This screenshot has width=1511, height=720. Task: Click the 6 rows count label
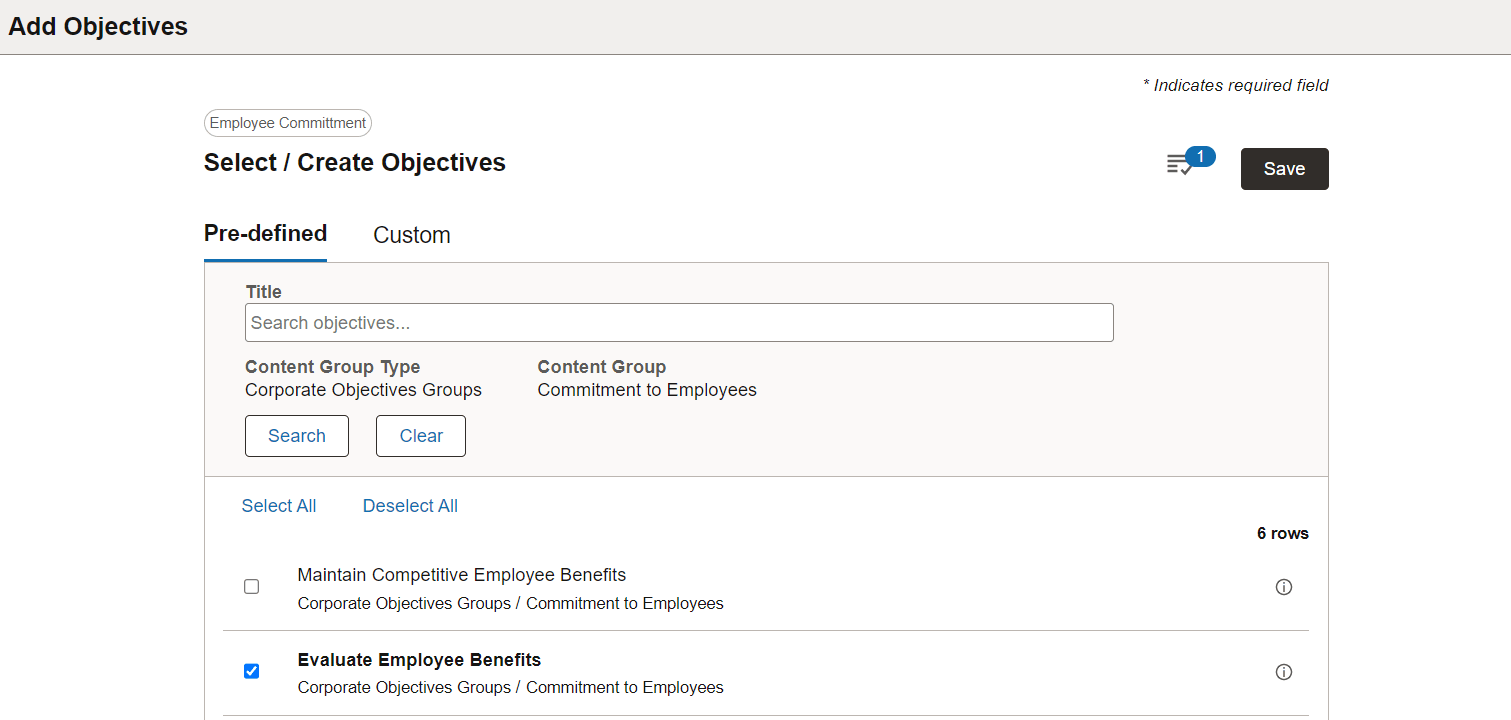point(1282,533)
